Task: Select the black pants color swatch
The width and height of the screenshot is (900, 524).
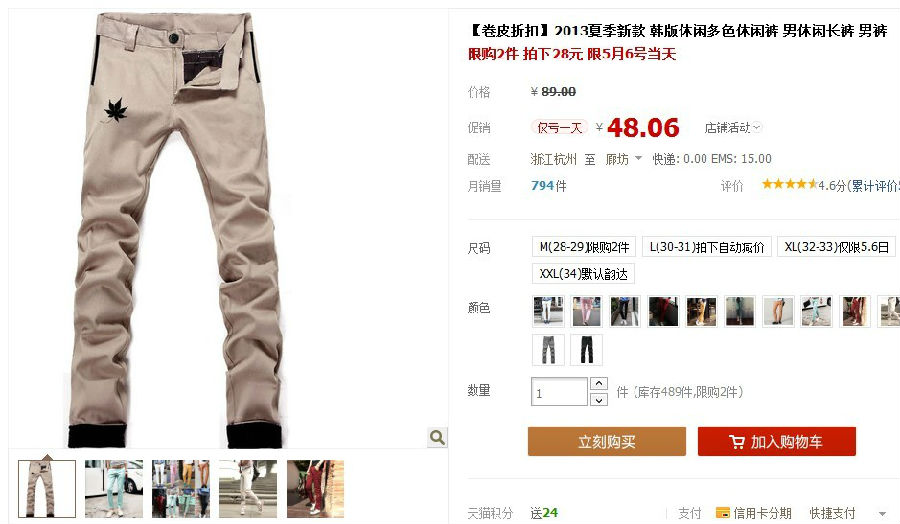Action: 586,350
